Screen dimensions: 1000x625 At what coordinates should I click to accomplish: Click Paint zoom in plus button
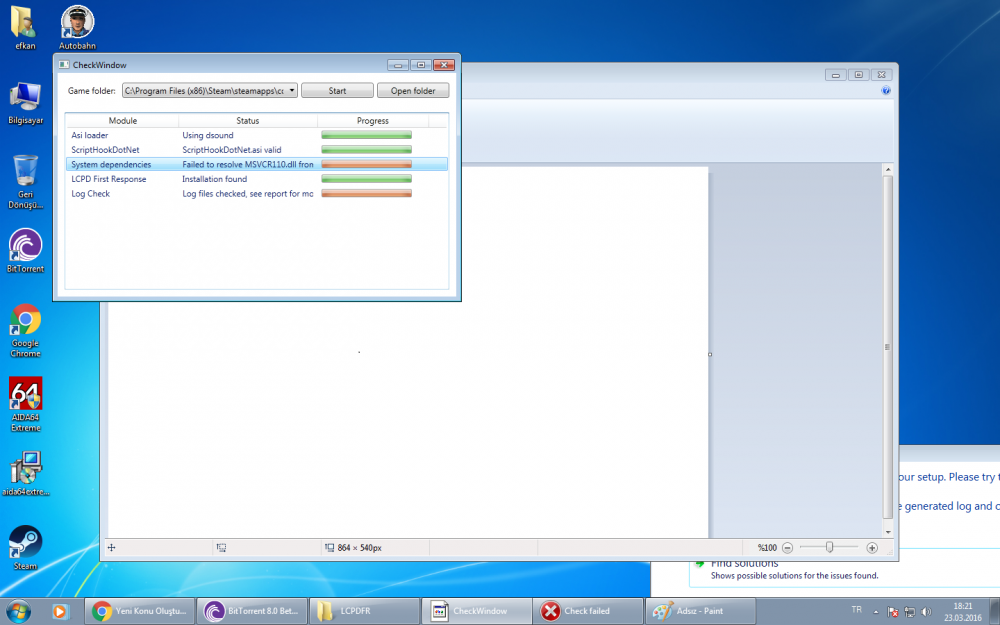(x=872, y=548)
